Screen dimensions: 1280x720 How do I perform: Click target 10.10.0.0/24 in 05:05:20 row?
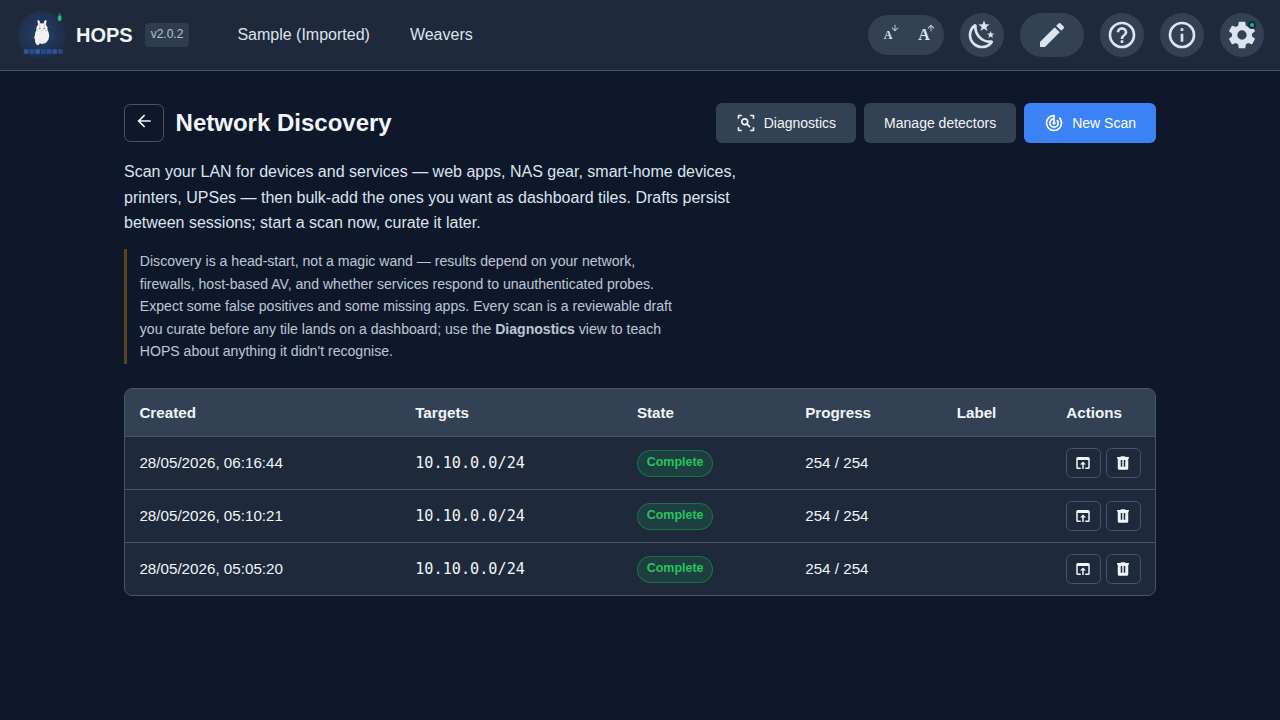pos(470,568)
